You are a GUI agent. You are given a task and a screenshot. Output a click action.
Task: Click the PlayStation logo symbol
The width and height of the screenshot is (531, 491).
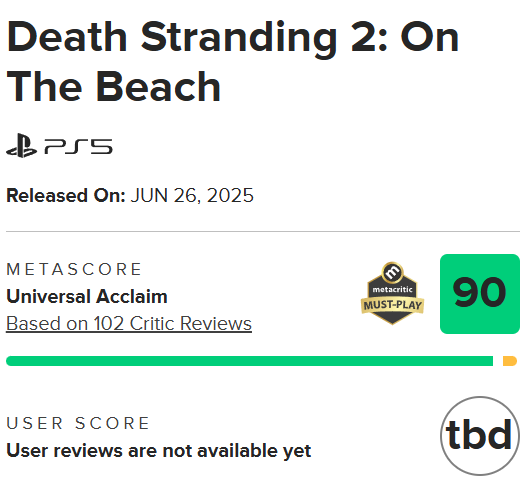tap(22, 146)
